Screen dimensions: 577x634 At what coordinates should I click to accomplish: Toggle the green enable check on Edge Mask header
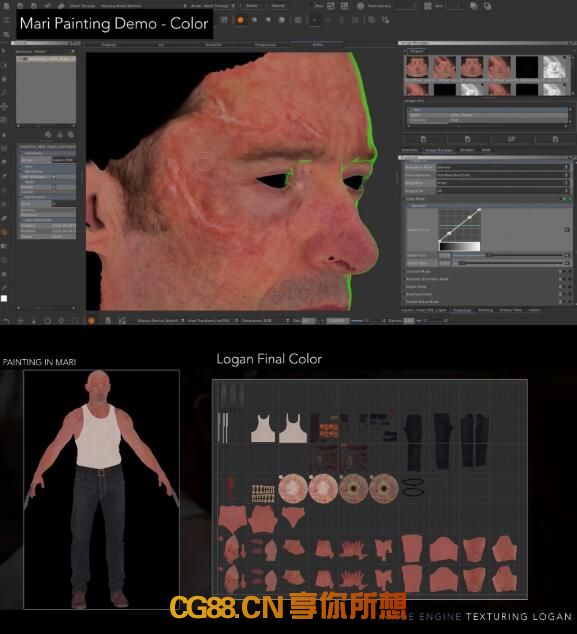coord(570,199)
